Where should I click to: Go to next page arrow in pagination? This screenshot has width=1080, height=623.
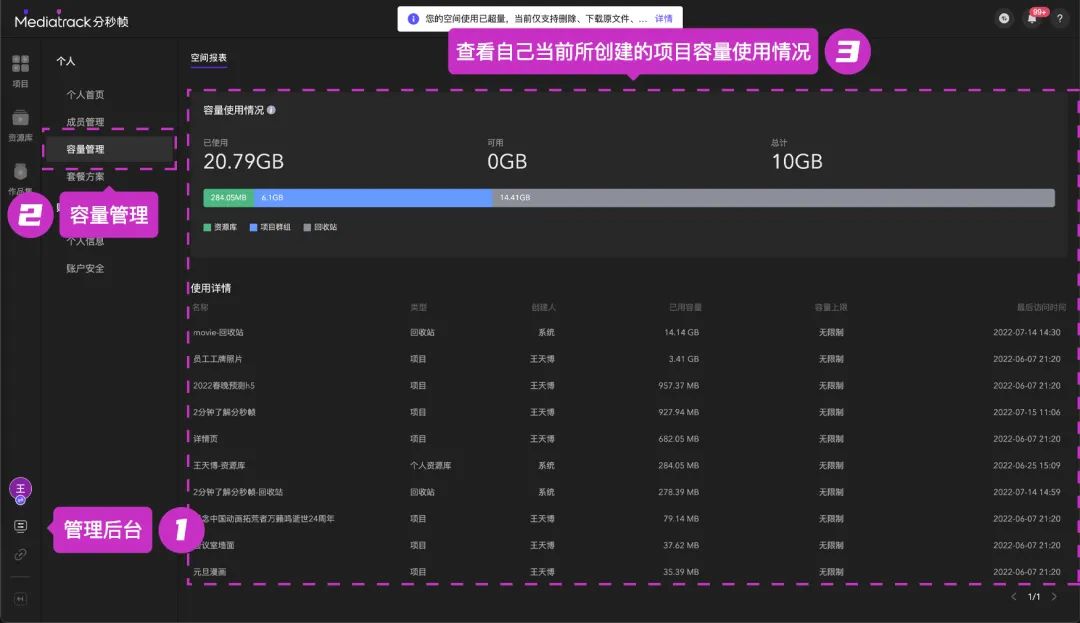pyautogui.click(x=1054, y=597)
